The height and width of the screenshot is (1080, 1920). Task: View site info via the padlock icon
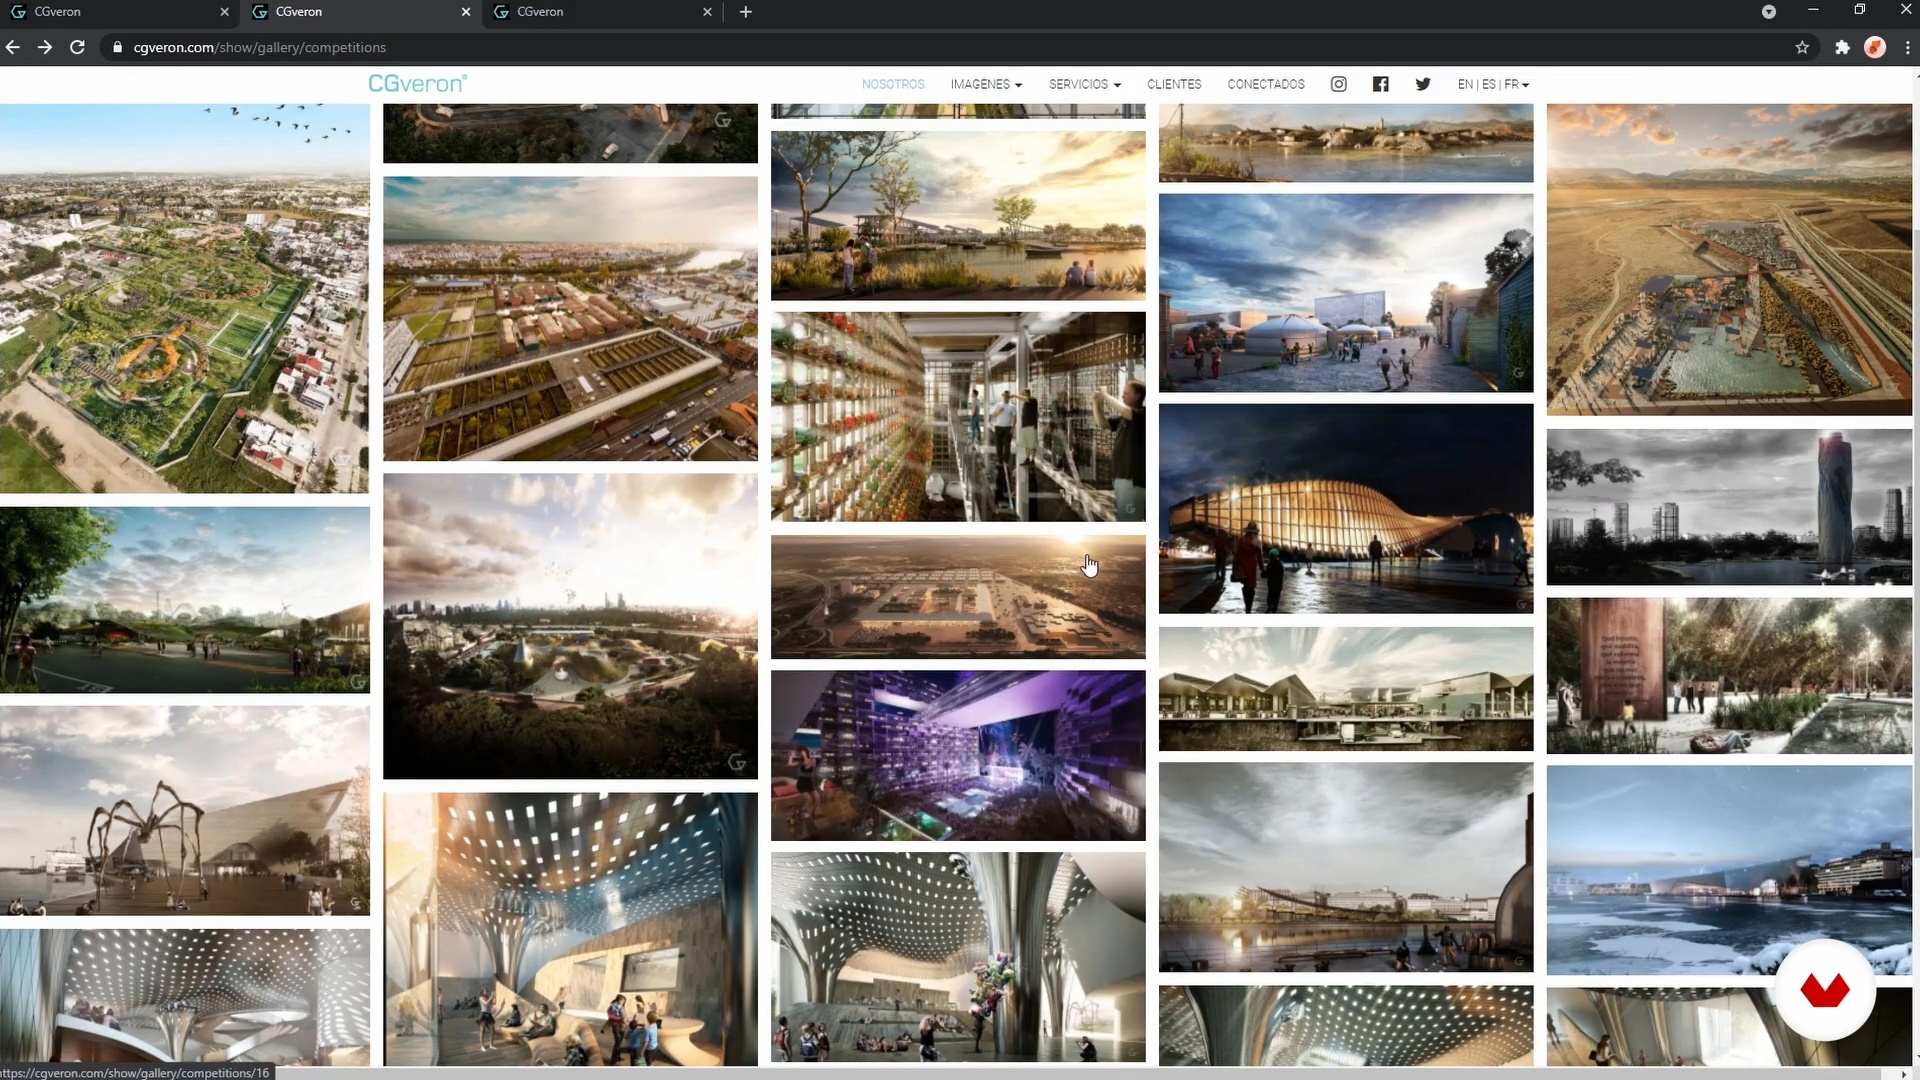tap(117, 47)
